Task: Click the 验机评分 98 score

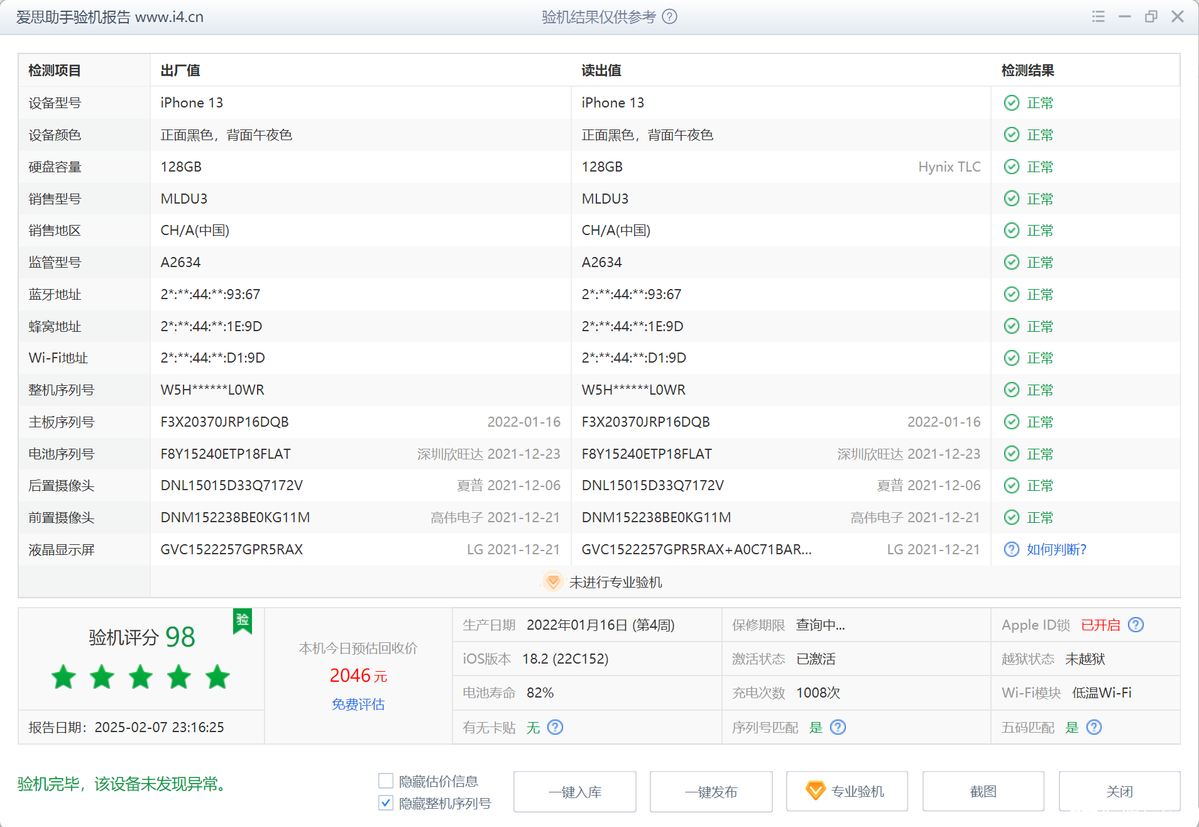Action: point(142,637)
